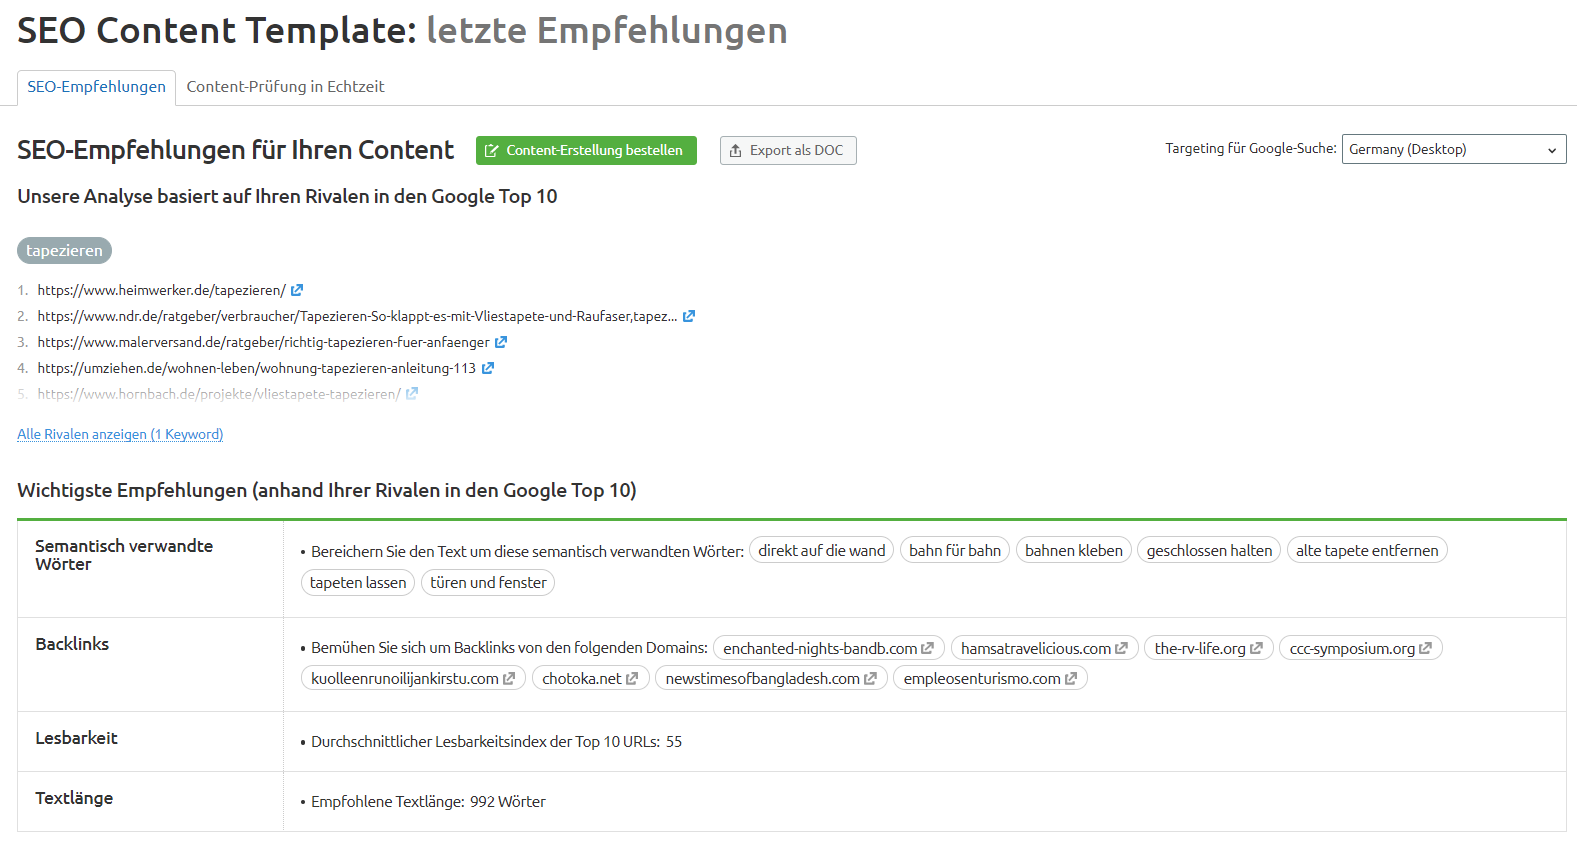This screenshot has height=842, width=1577.
Task: Click external icon beside newstimesofbangladesh.com
Action: [871, 678]
